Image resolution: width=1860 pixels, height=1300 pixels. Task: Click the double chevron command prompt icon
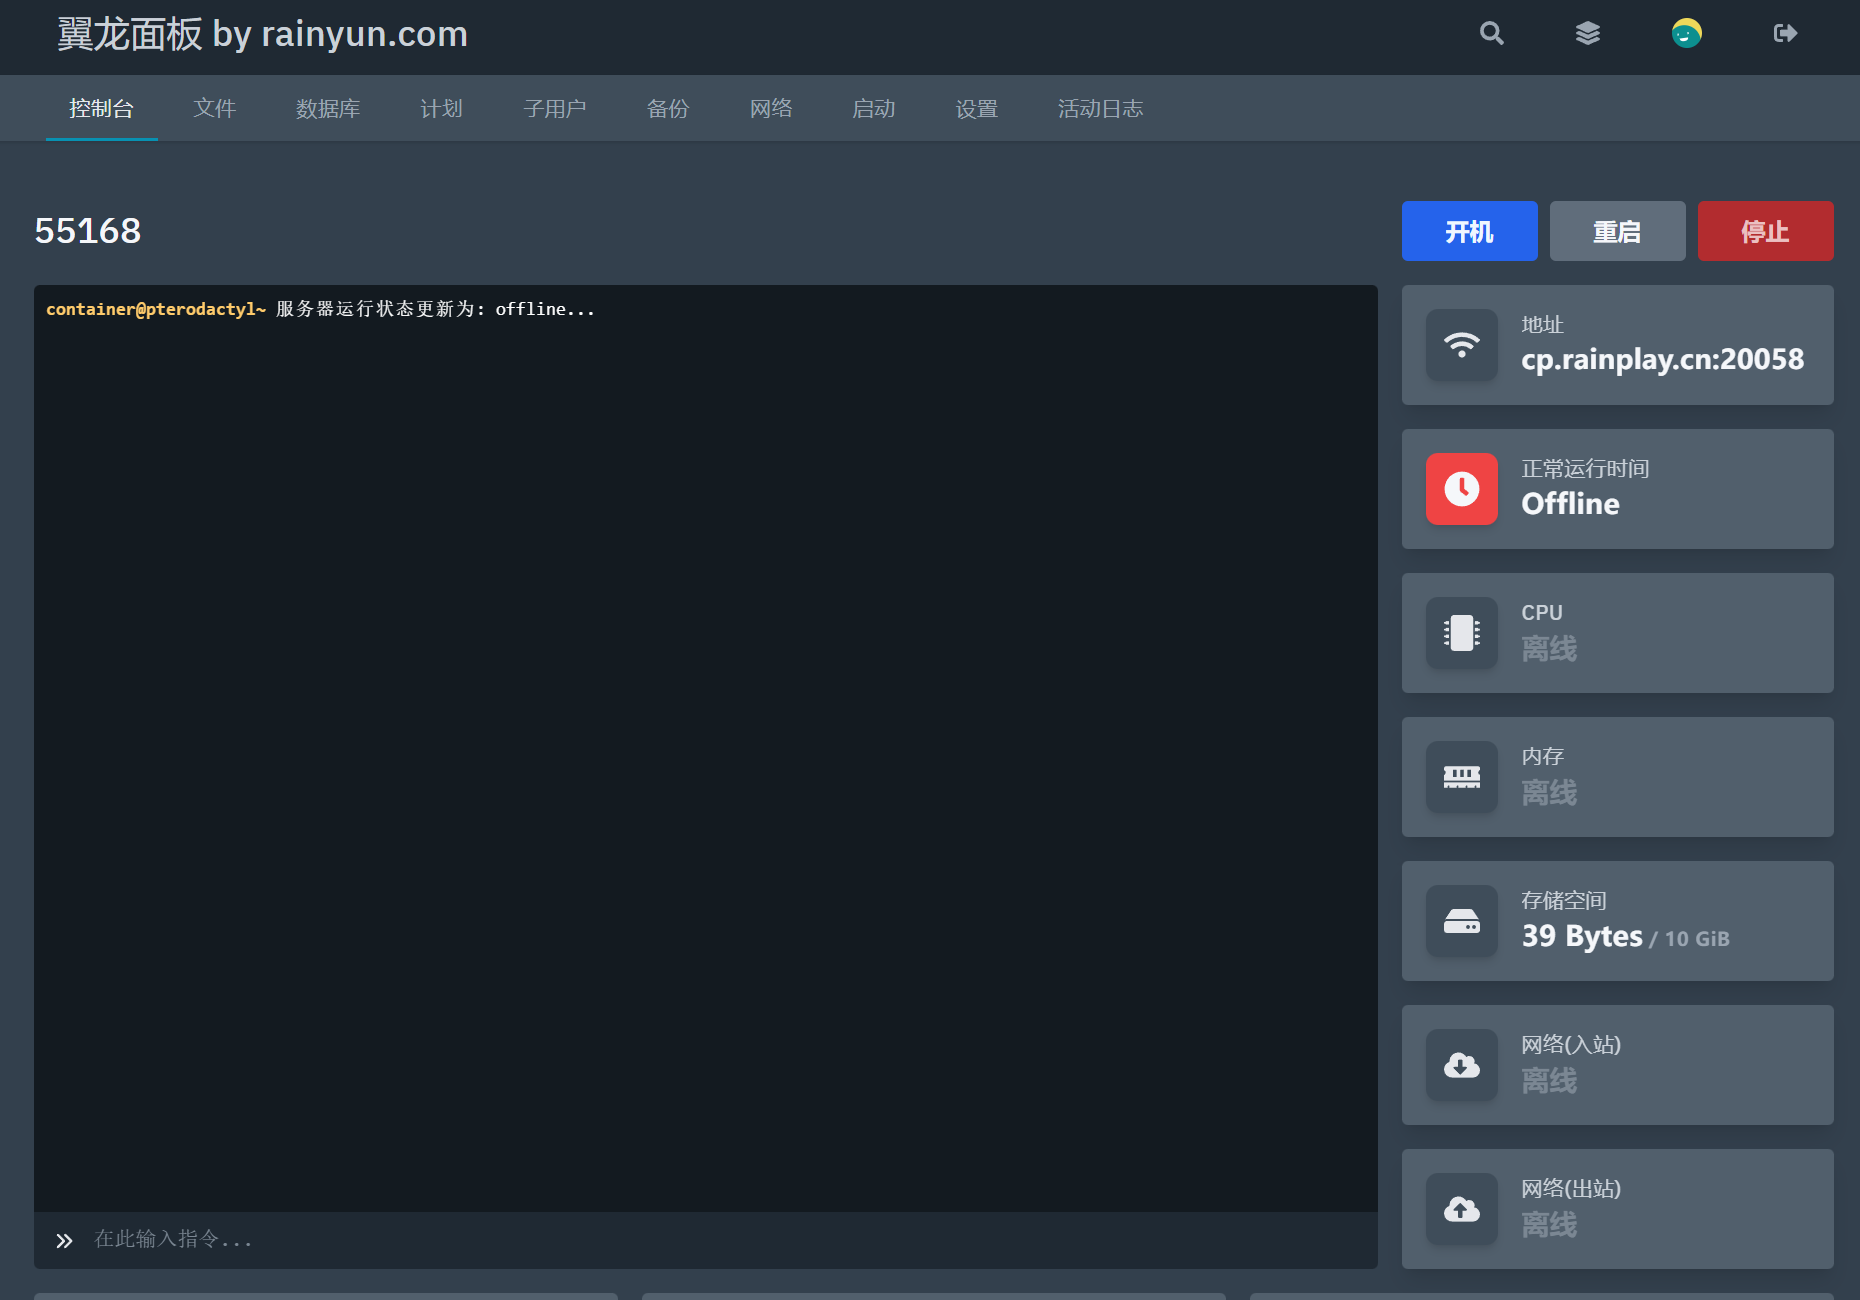(x=65, y=1240)
